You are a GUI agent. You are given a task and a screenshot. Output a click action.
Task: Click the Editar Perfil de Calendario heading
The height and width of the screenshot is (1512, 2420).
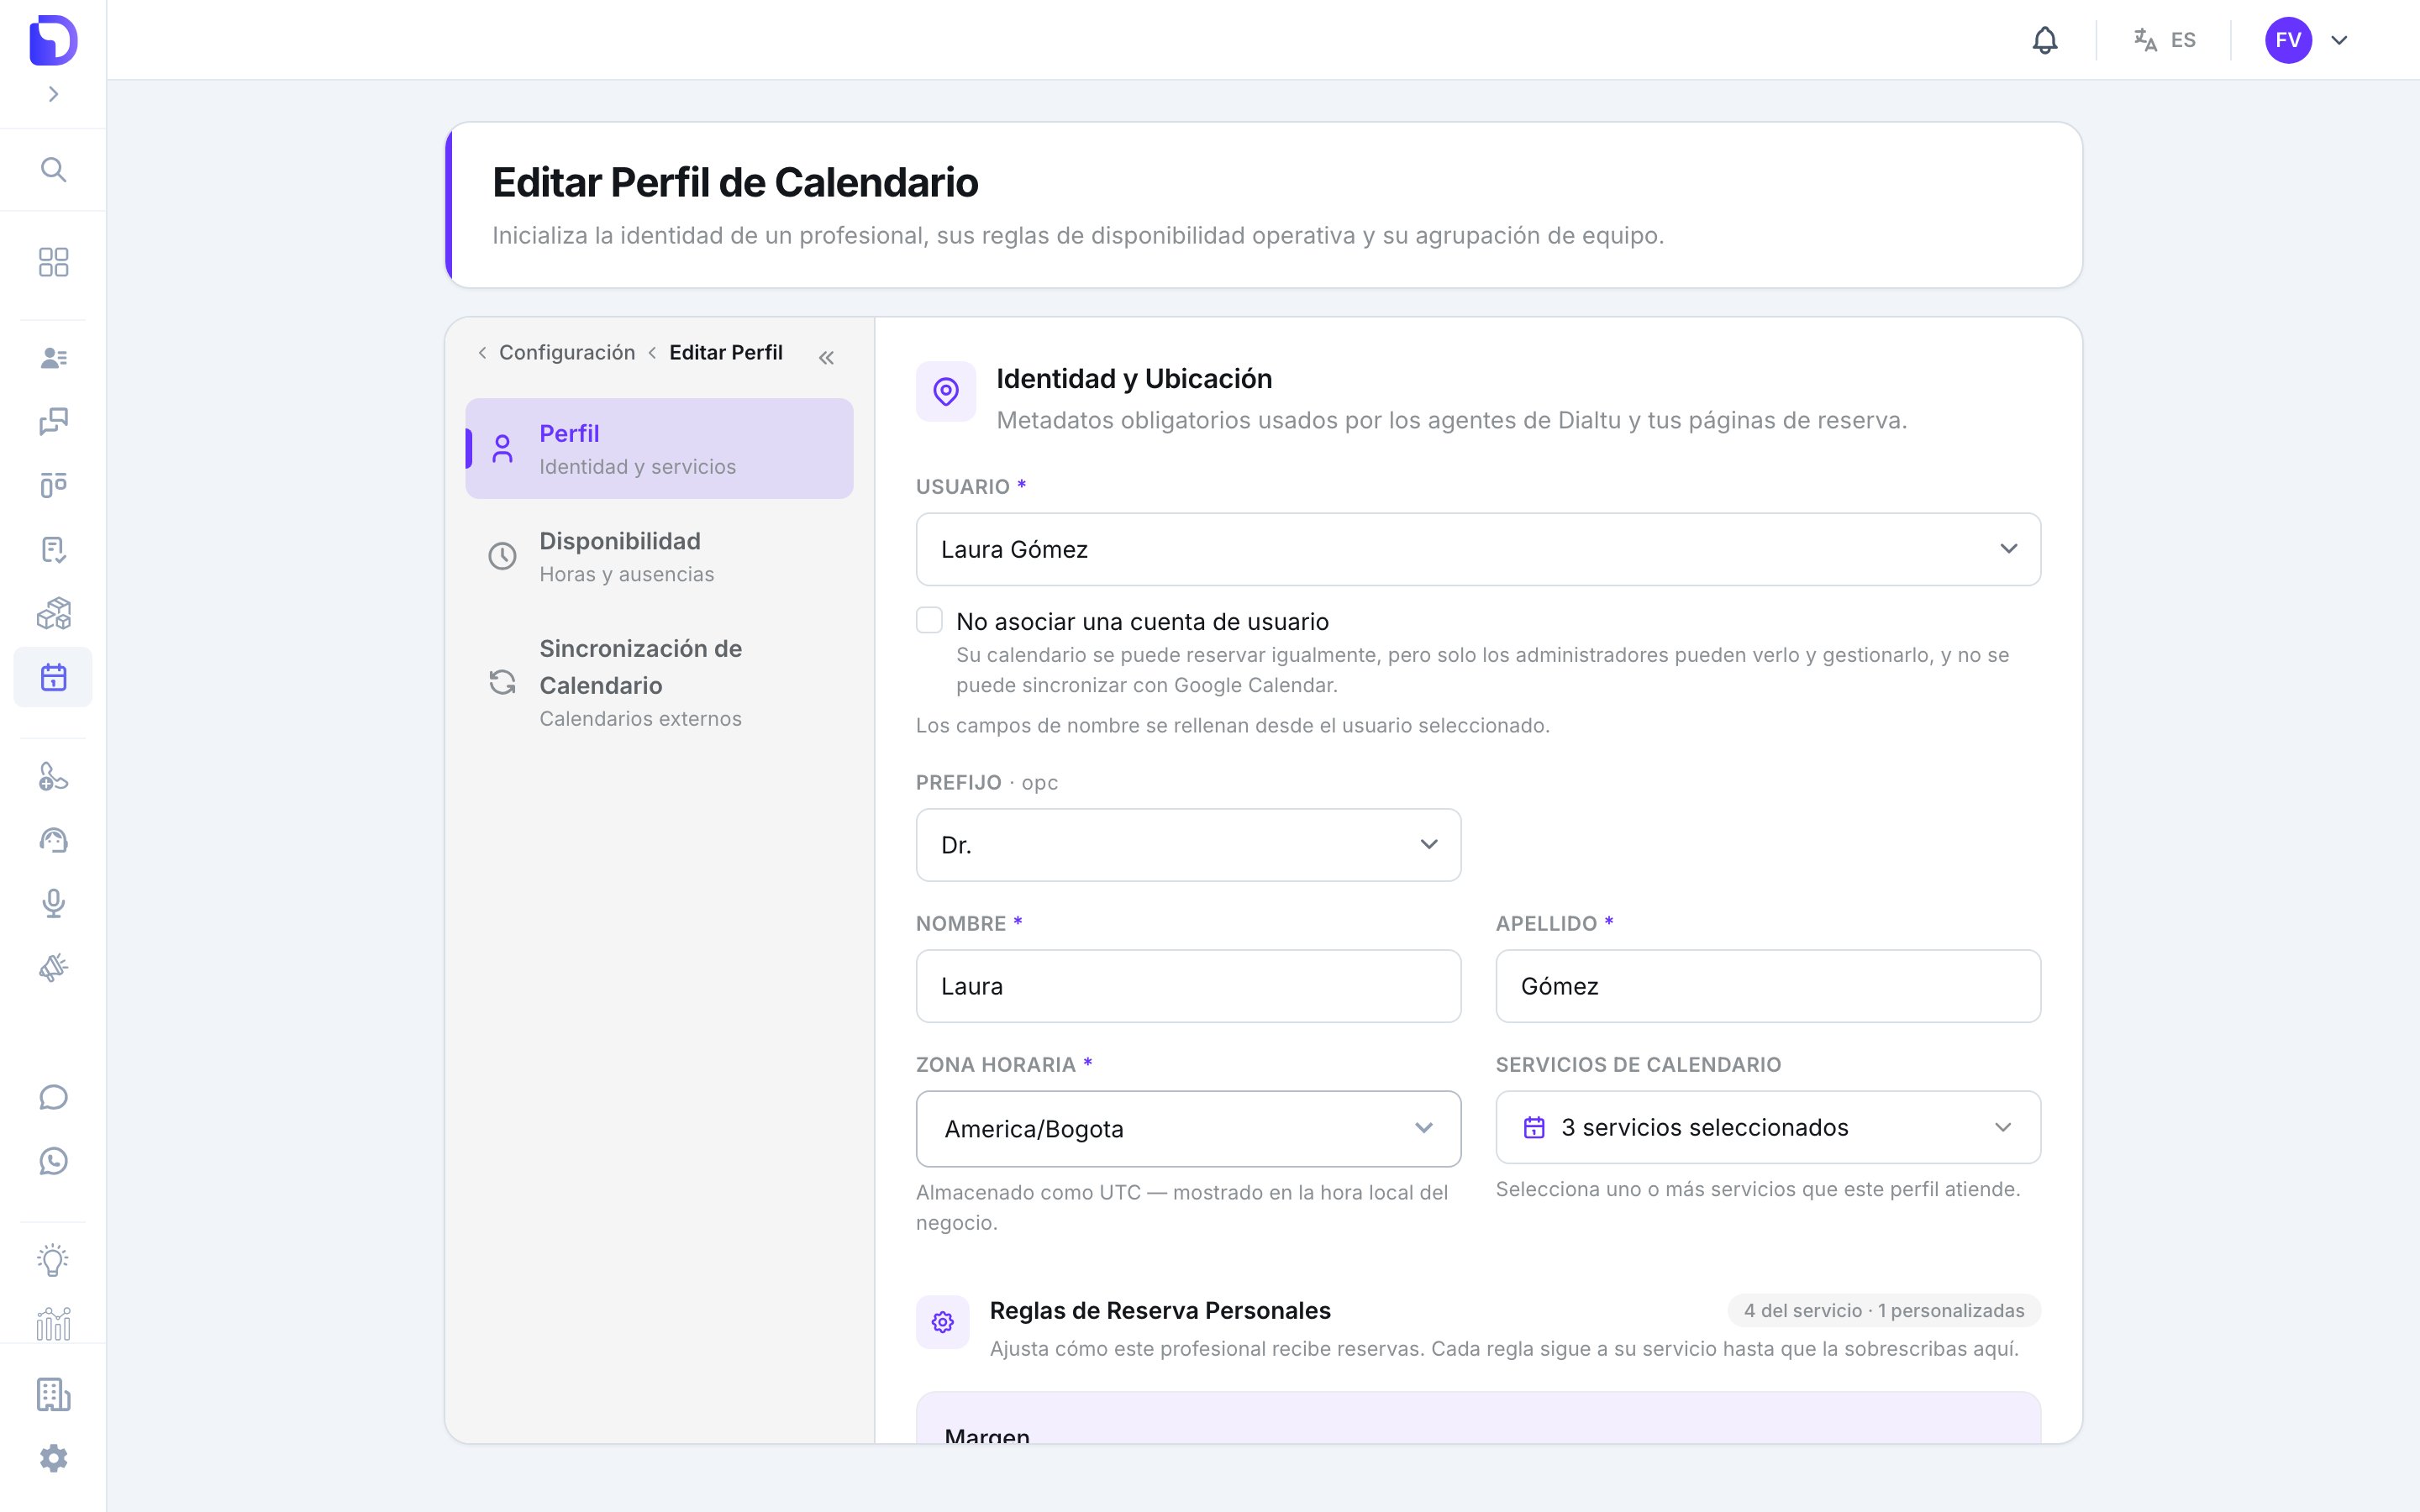click(735, 182)
